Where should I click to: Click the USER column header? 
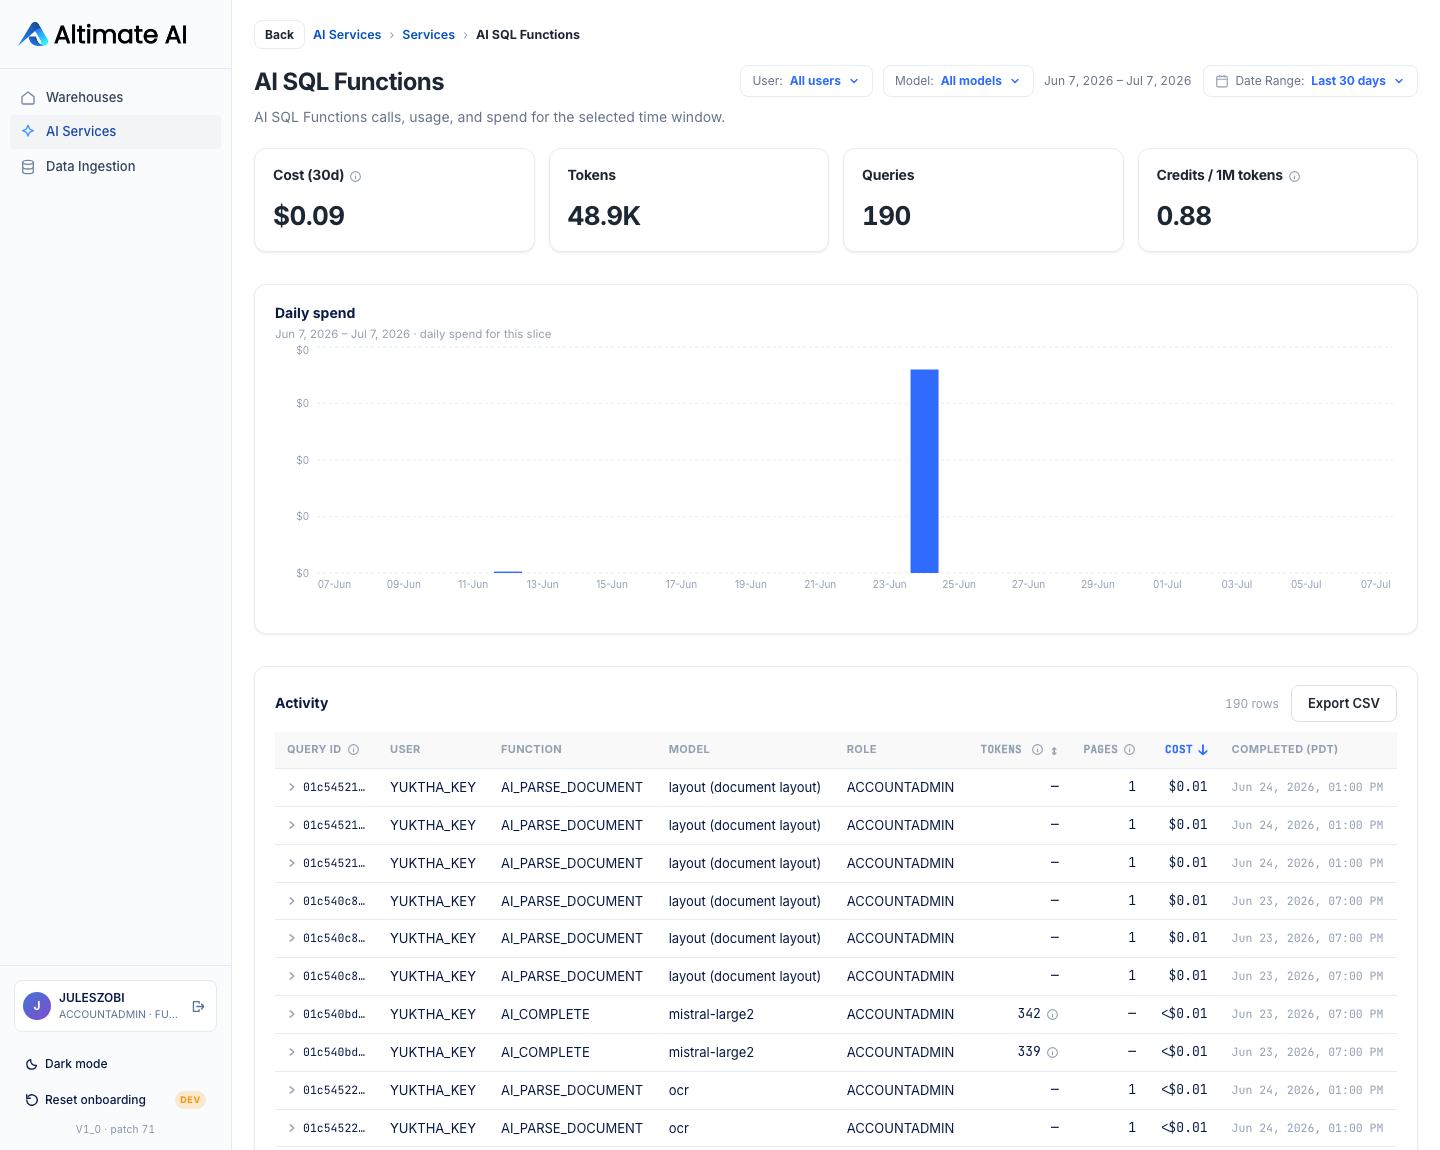[x=405, y=750]
